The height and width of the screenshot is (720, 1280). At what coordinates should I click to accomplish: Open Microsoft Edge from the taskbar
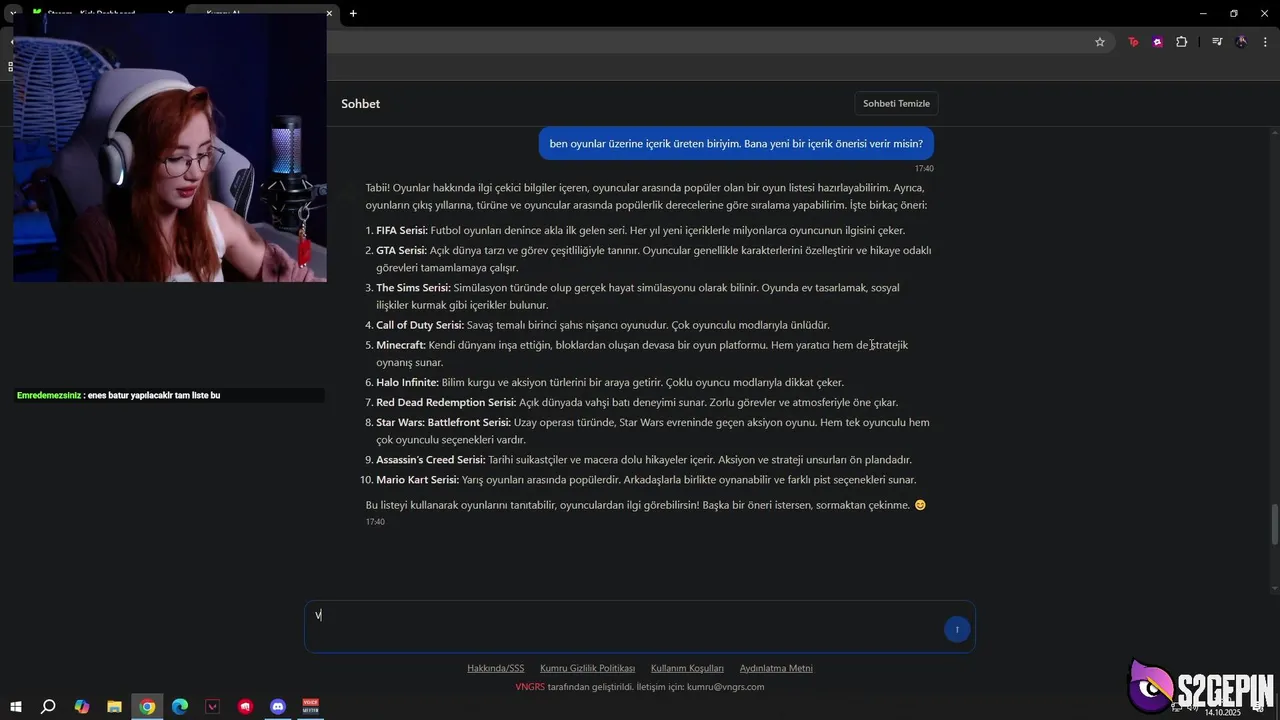180,707
